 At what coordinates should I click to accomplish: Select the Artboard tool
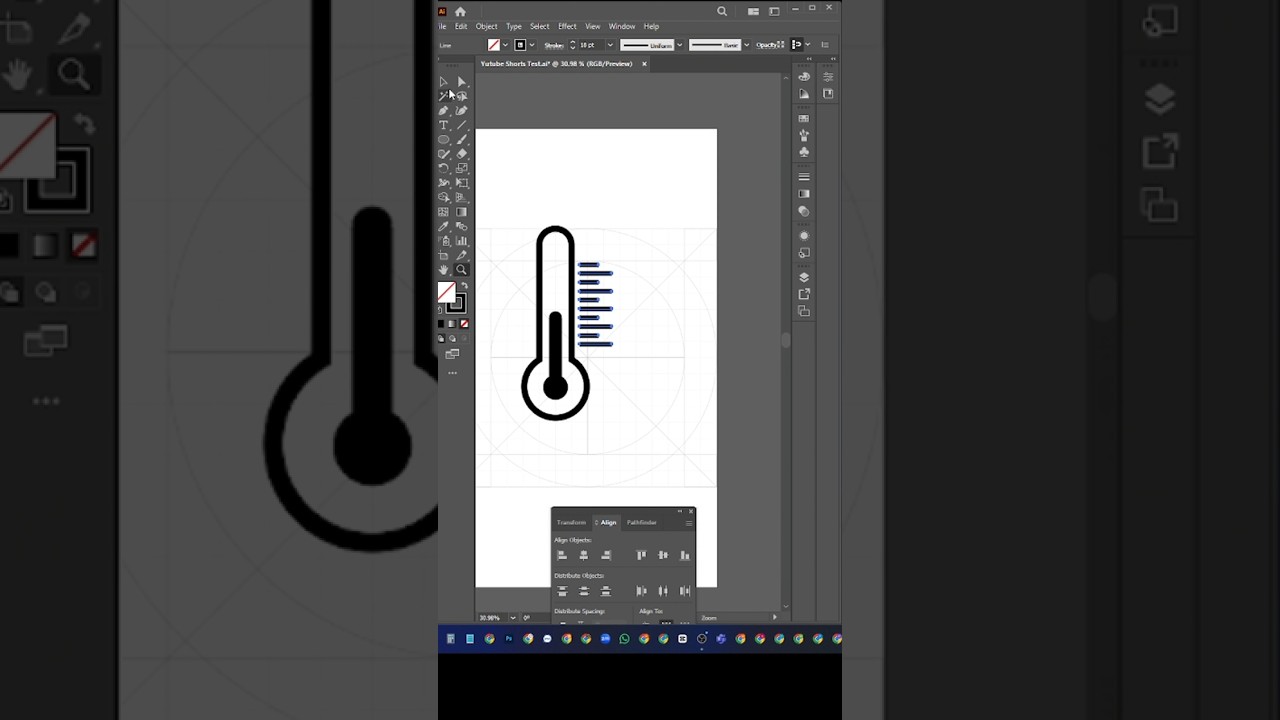pos(444,255)
